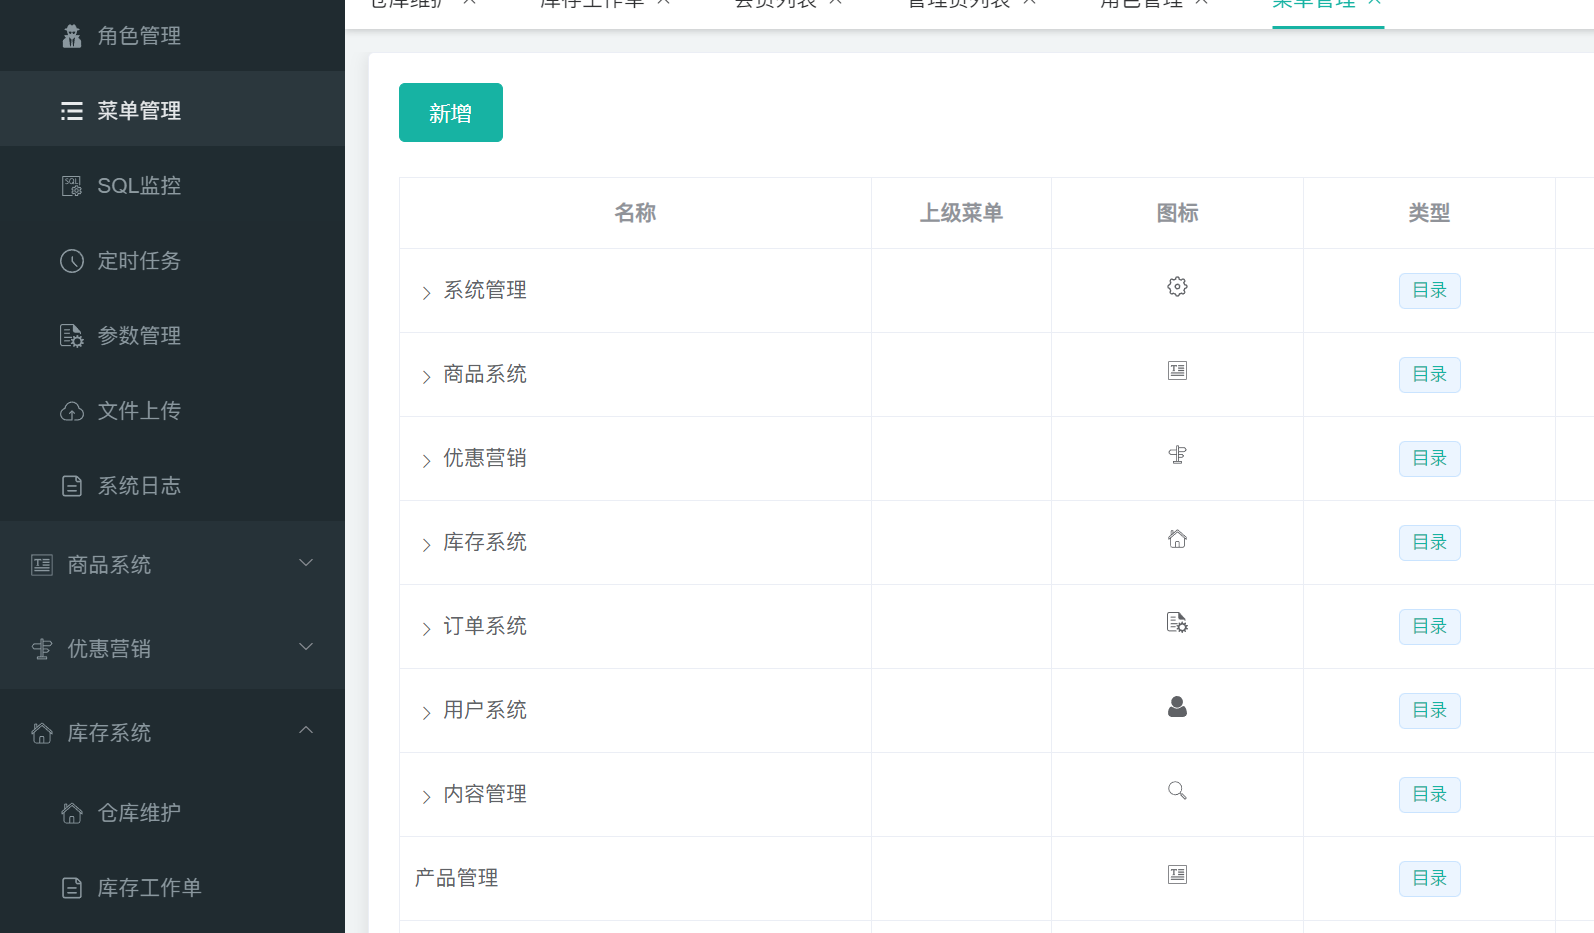Click the 系统管理 name text
This screenshot has width=1594, height=933.
485,290
